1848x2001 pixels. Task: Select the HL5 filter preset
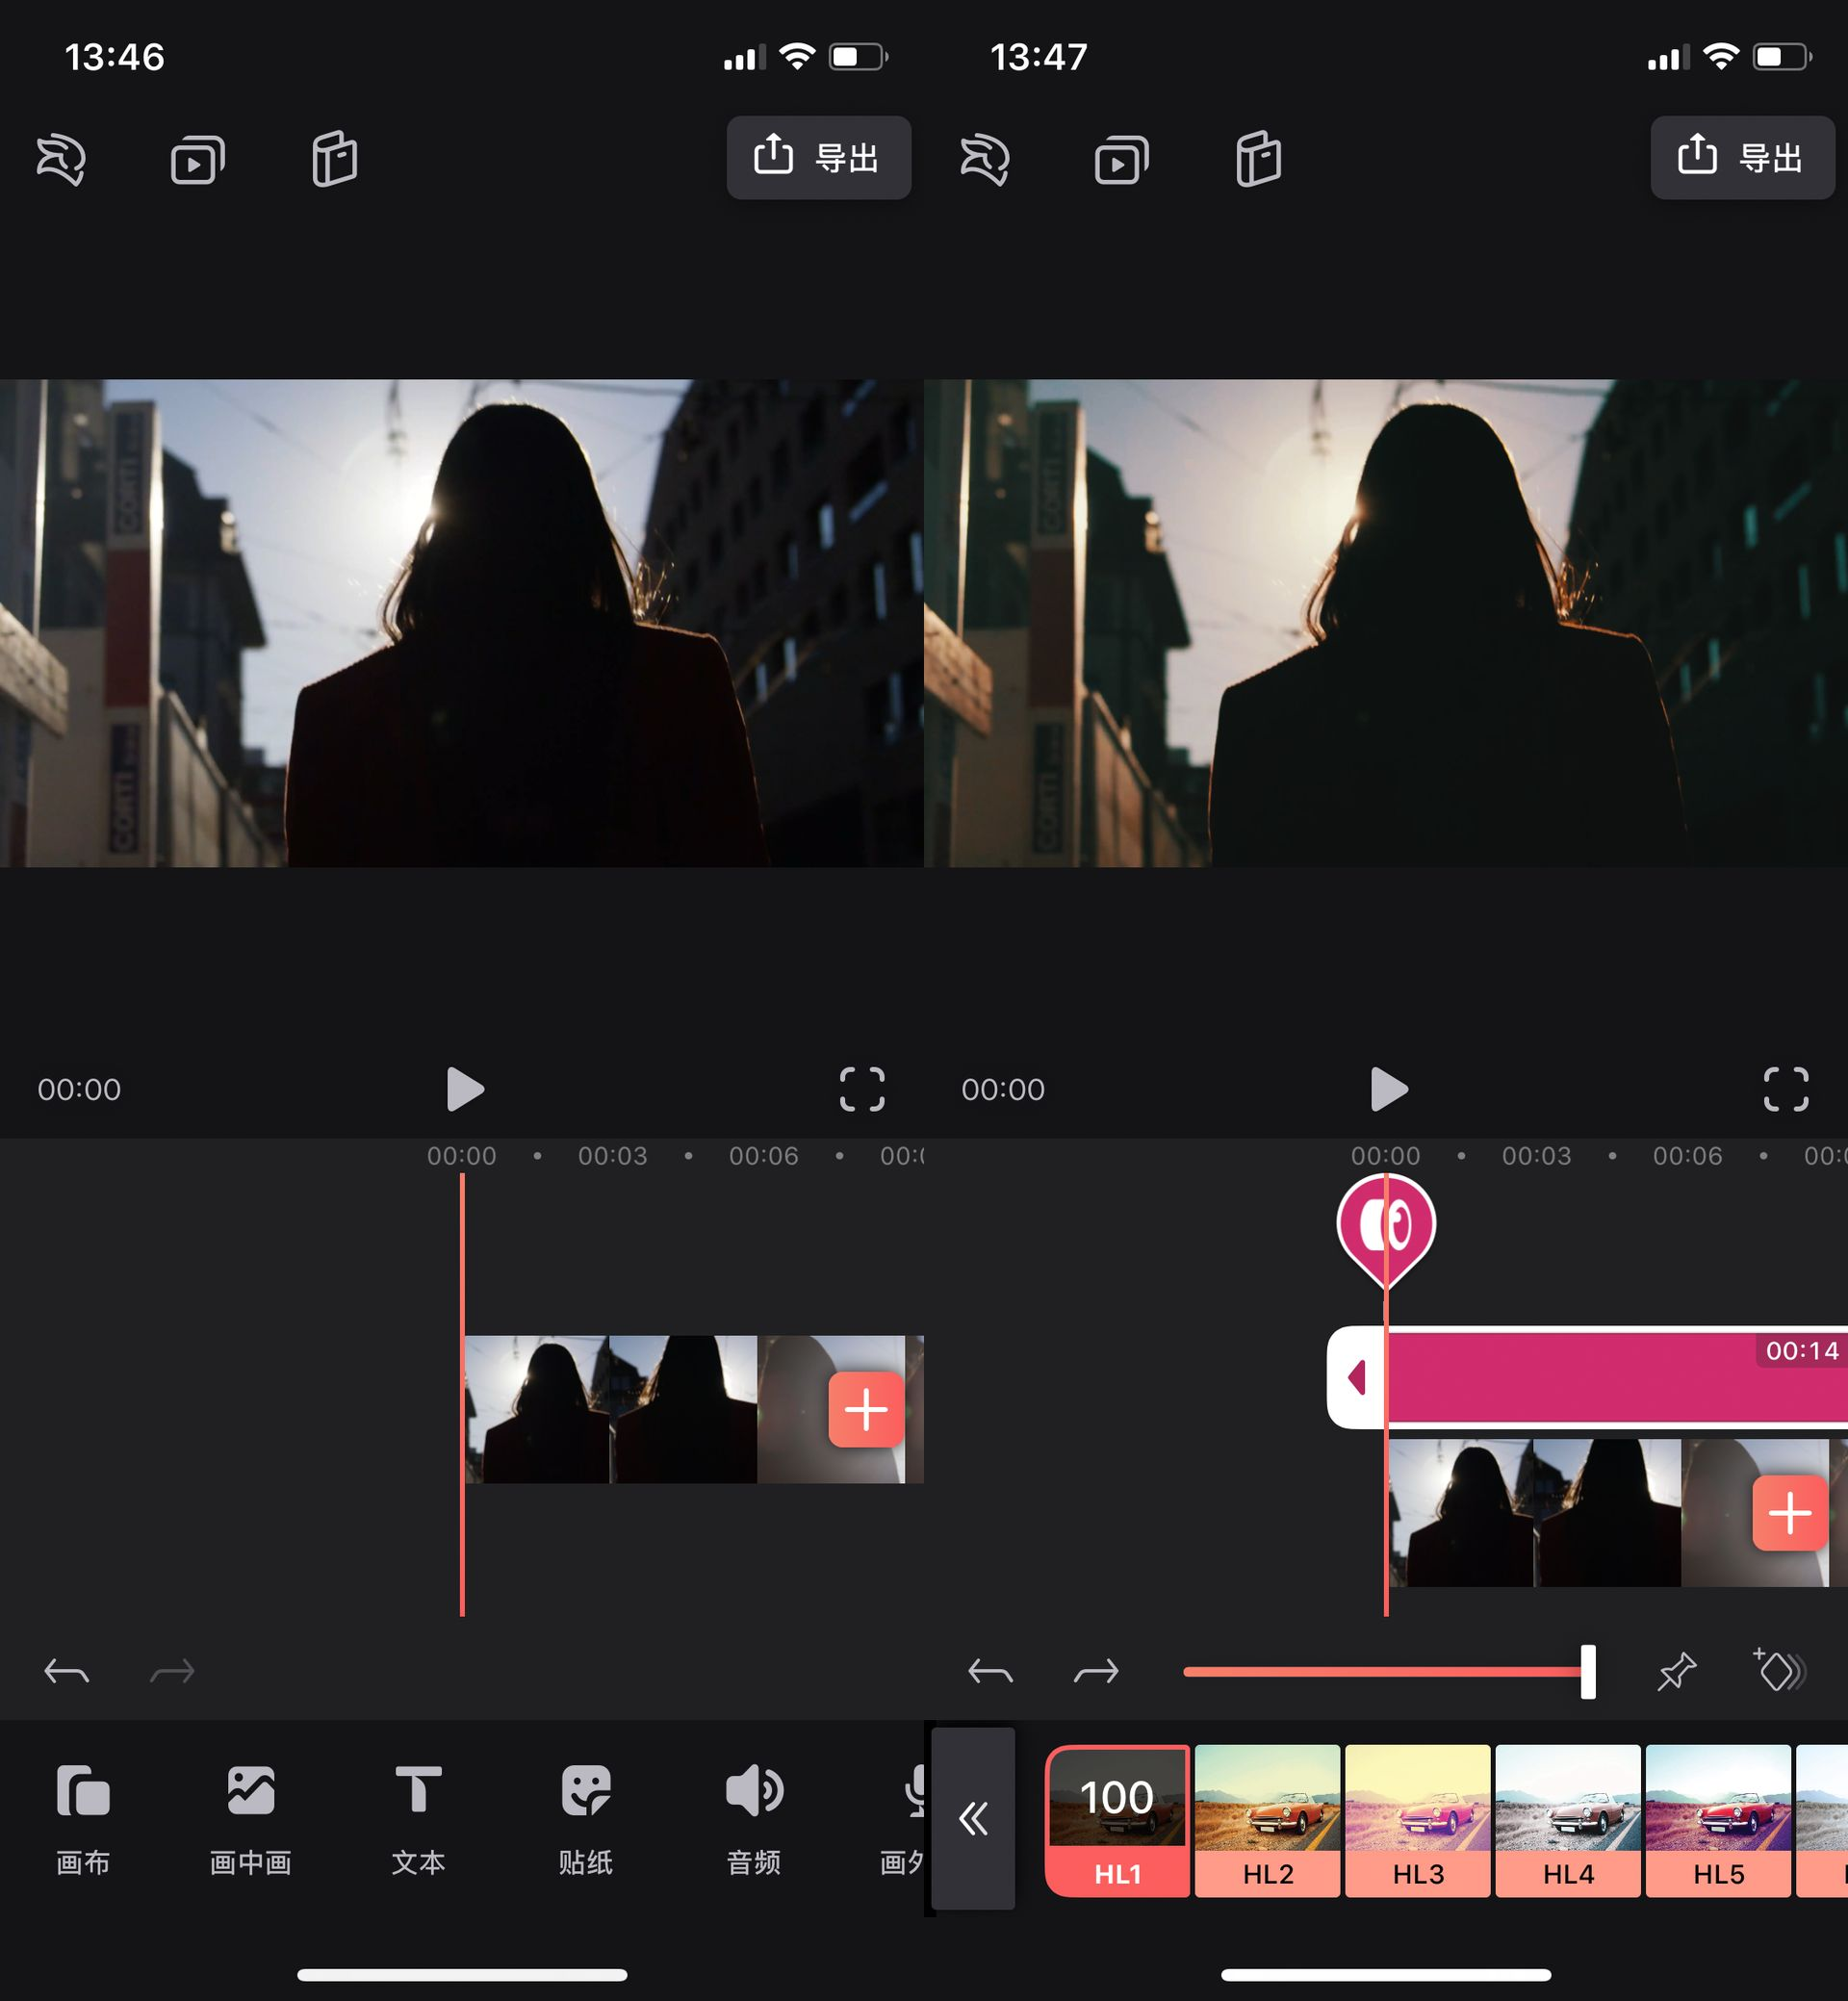click(x=1717, y=1819)
